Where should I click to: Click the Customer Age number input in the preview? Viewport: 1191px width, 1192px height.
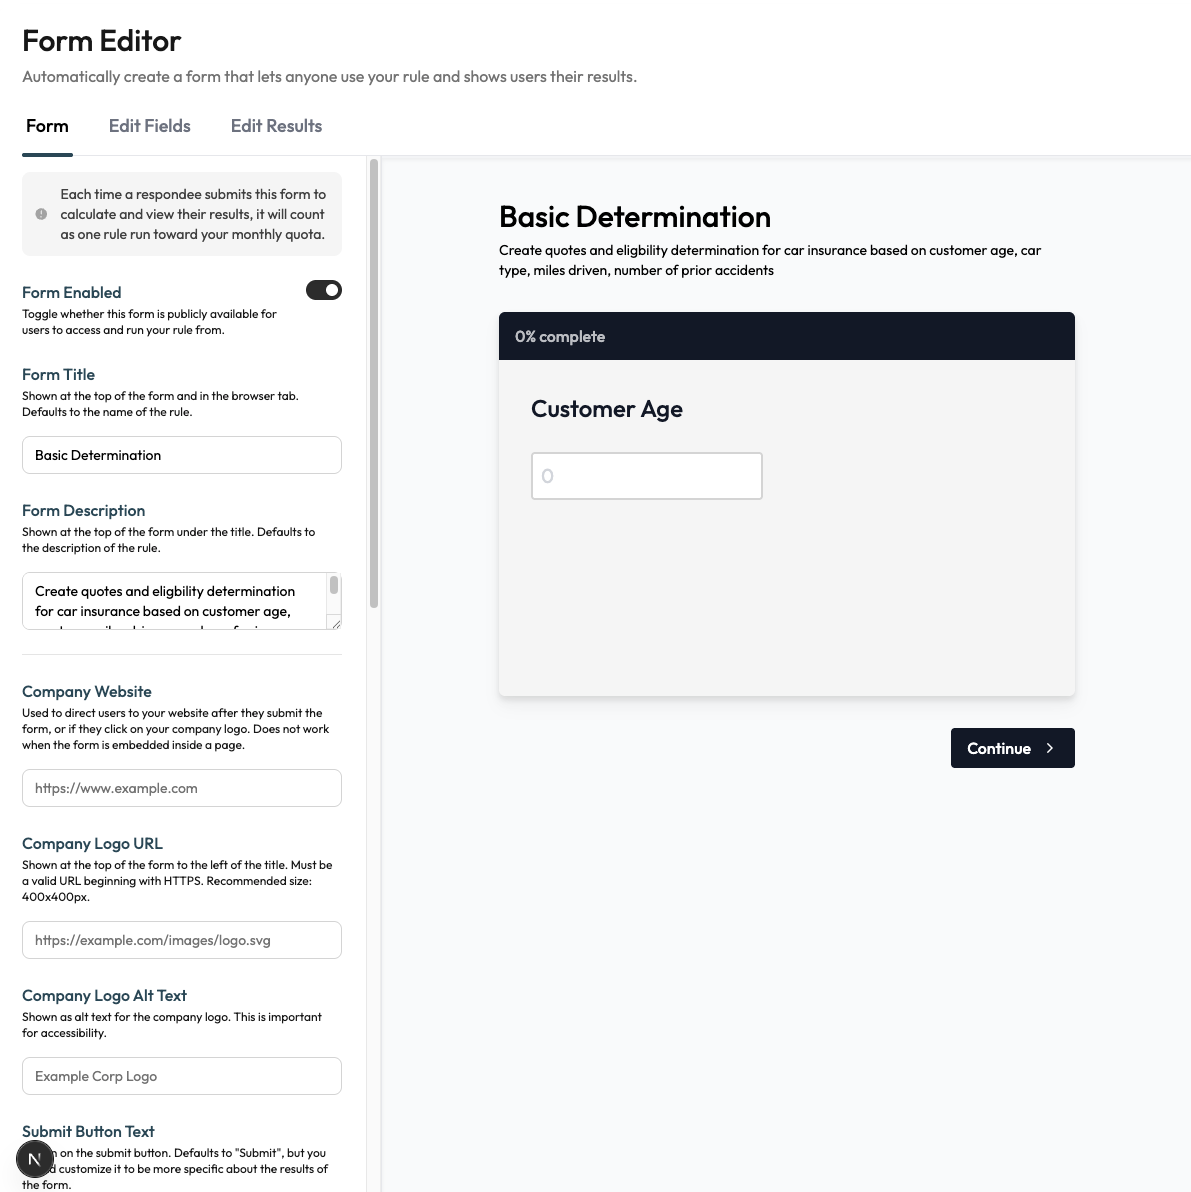coord(646,476)
